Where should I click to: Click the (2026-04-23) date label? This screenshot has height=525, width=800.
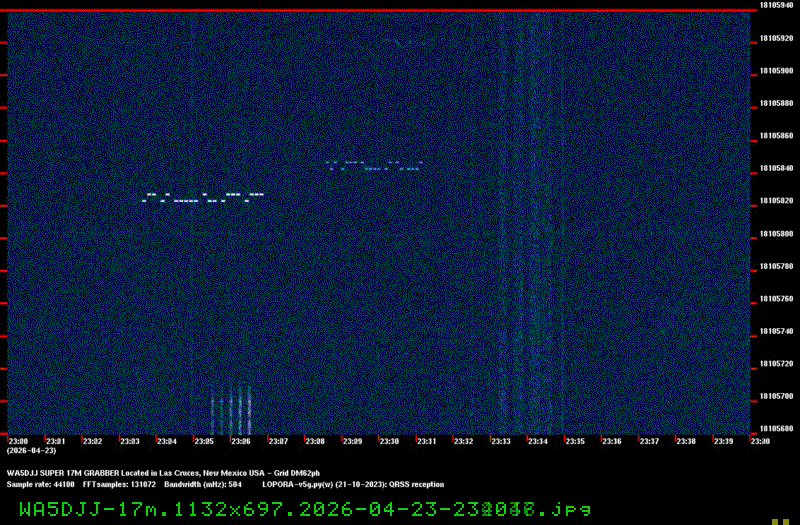point(31,451)
